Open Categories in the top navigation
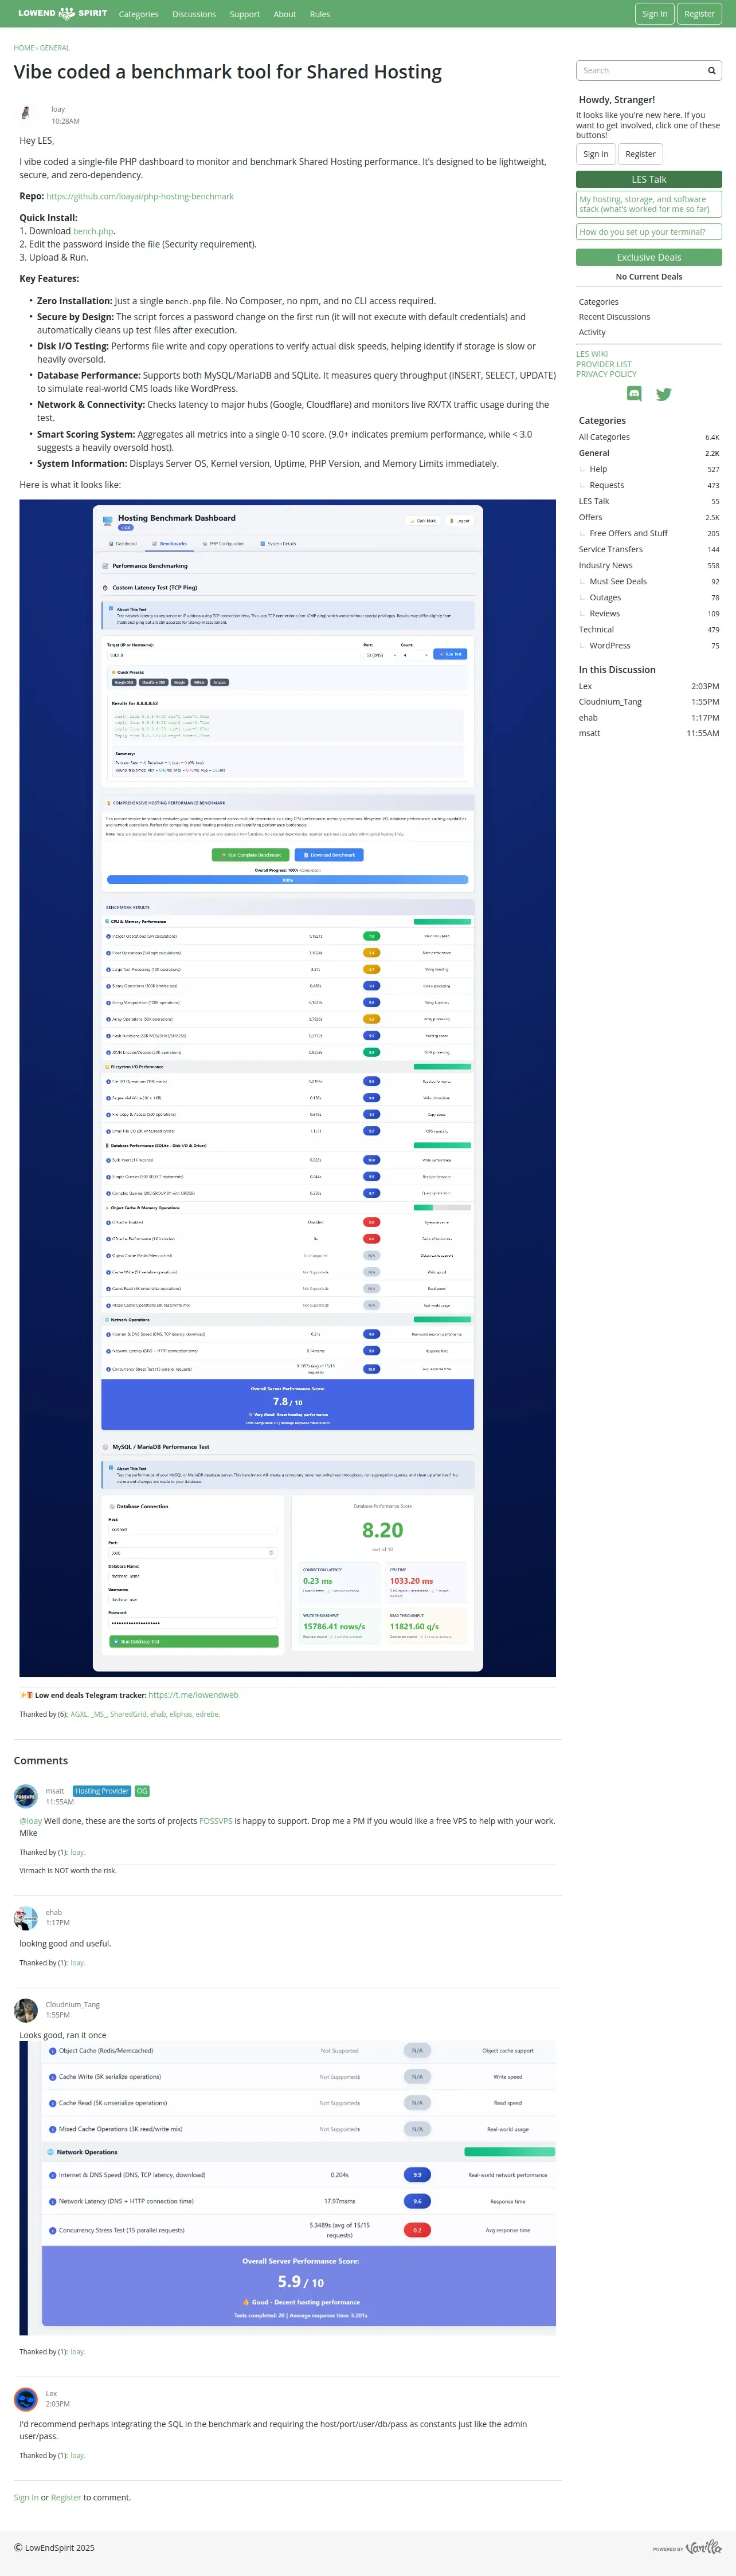 point(139,14)
